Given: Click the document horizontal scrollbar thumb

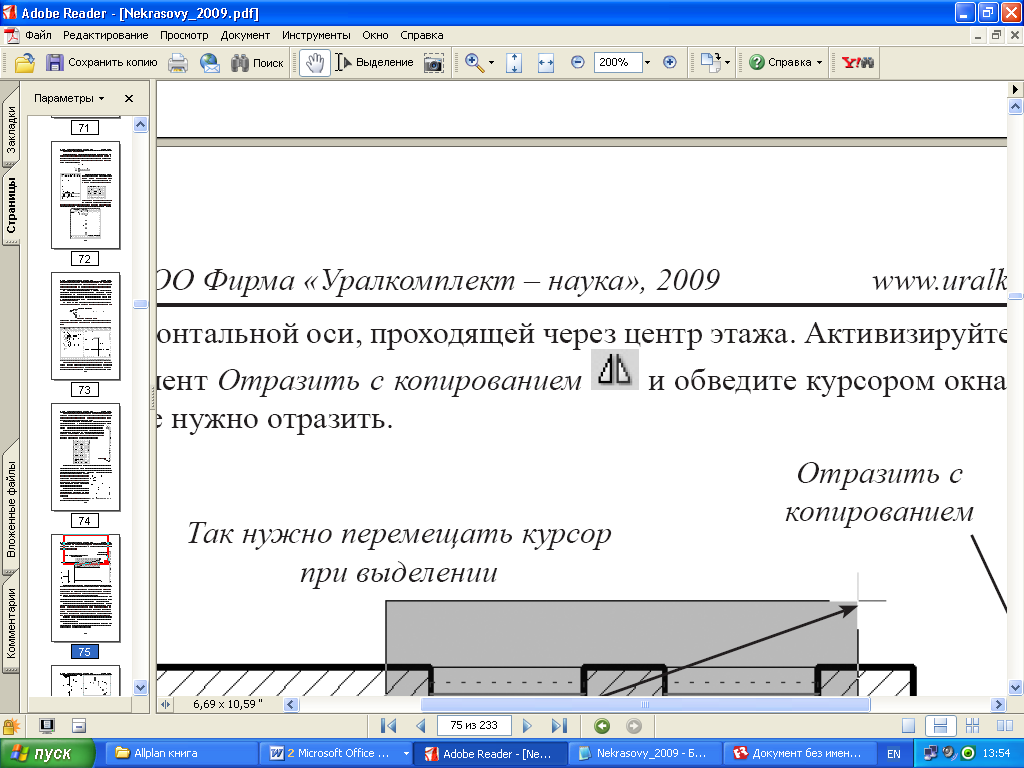Looking at the screenshot, I should (x=645, y=705).
